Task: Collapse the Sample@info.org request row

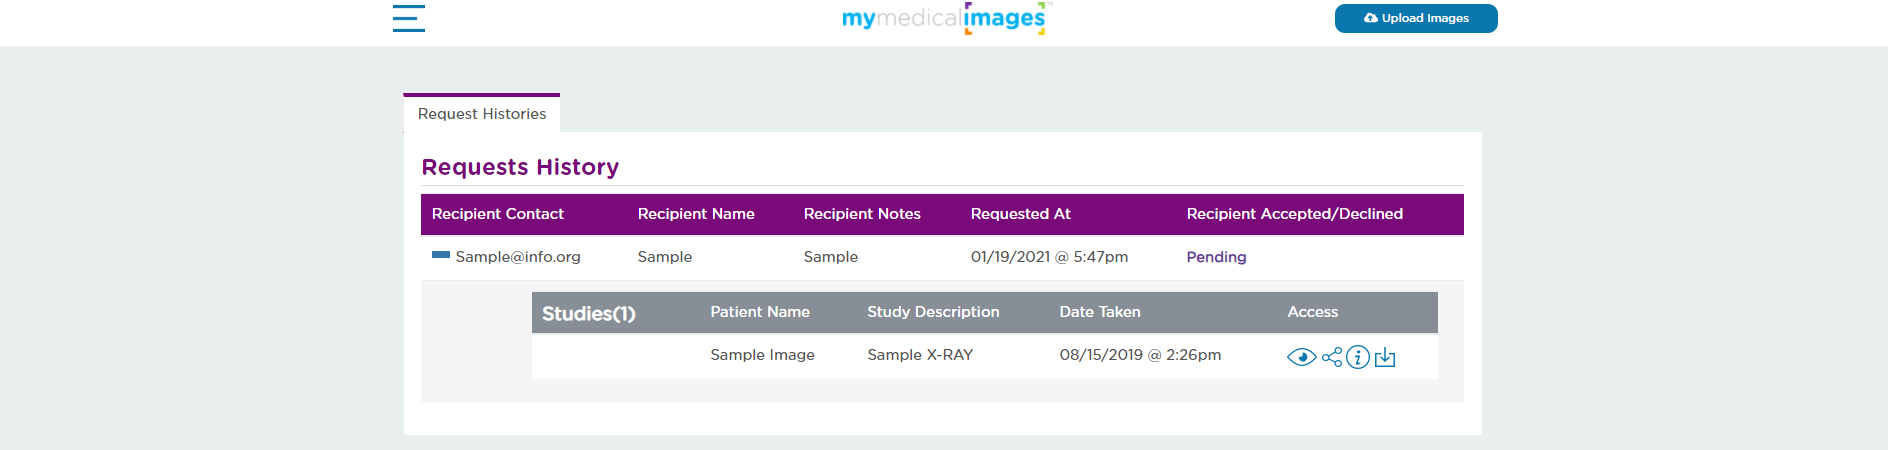Action: click(440, 255)
